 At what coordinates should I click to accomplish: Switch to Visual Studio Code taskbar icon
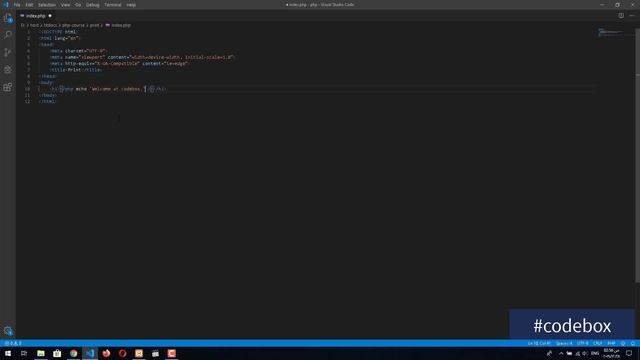[x=90, y=353]
